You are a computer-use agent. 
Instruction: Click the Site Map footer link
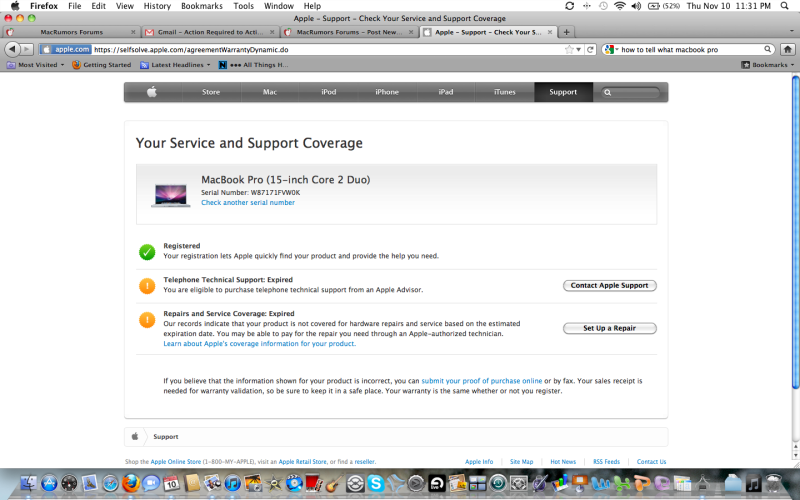(521, 462)
